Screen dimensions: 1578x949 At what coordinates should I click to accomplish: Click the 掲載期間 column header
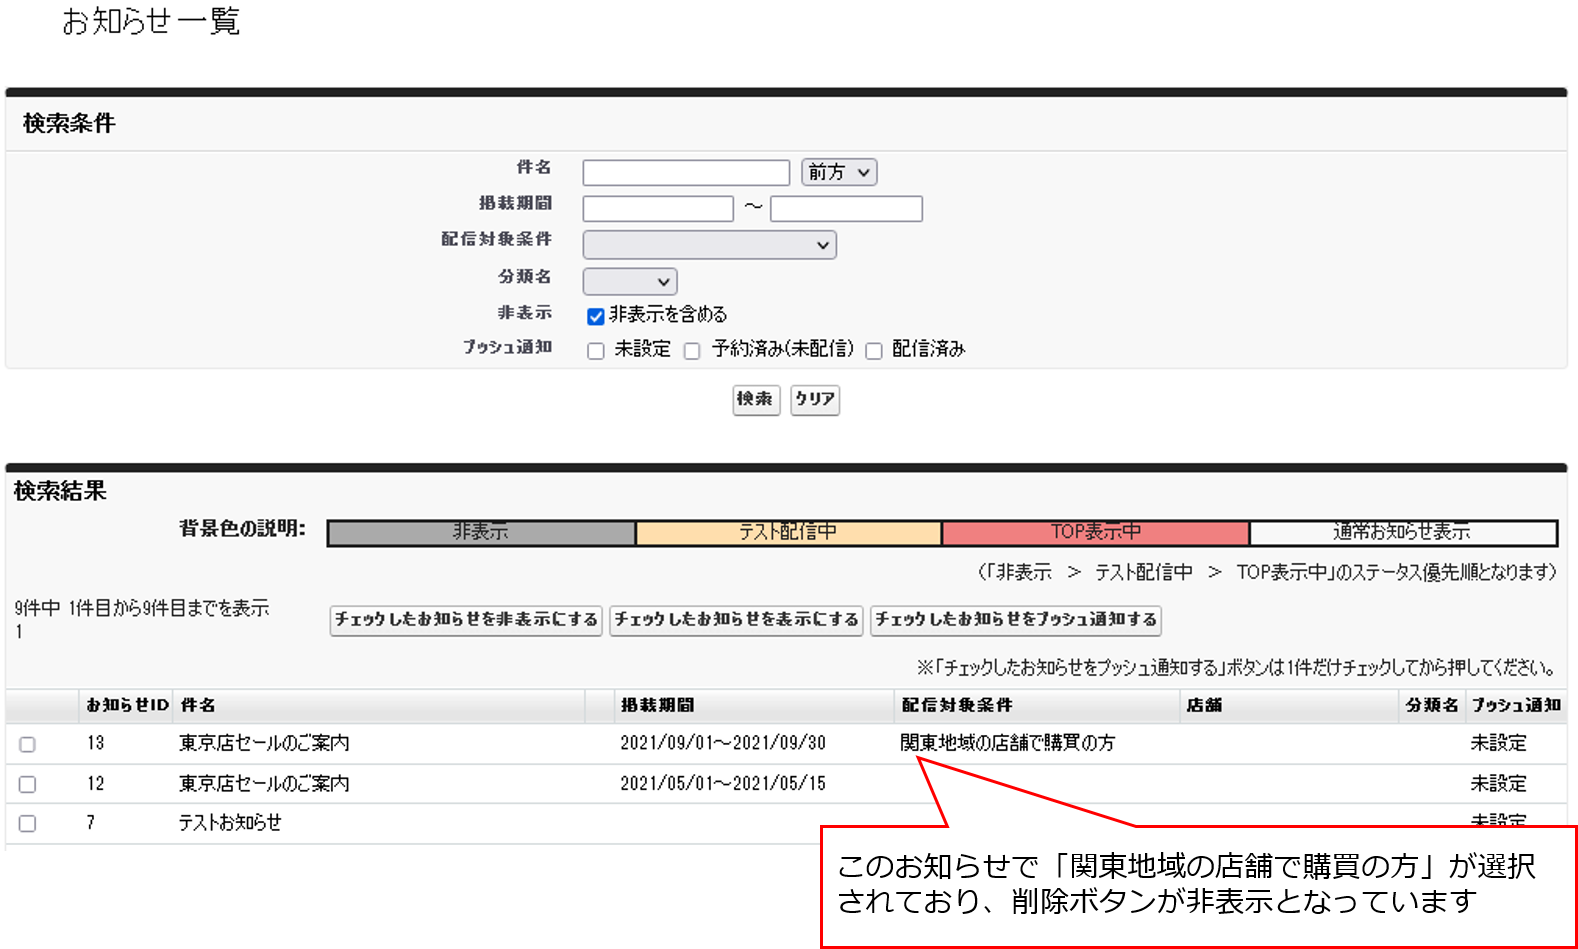pyautogui.click(x=657, y=706)
